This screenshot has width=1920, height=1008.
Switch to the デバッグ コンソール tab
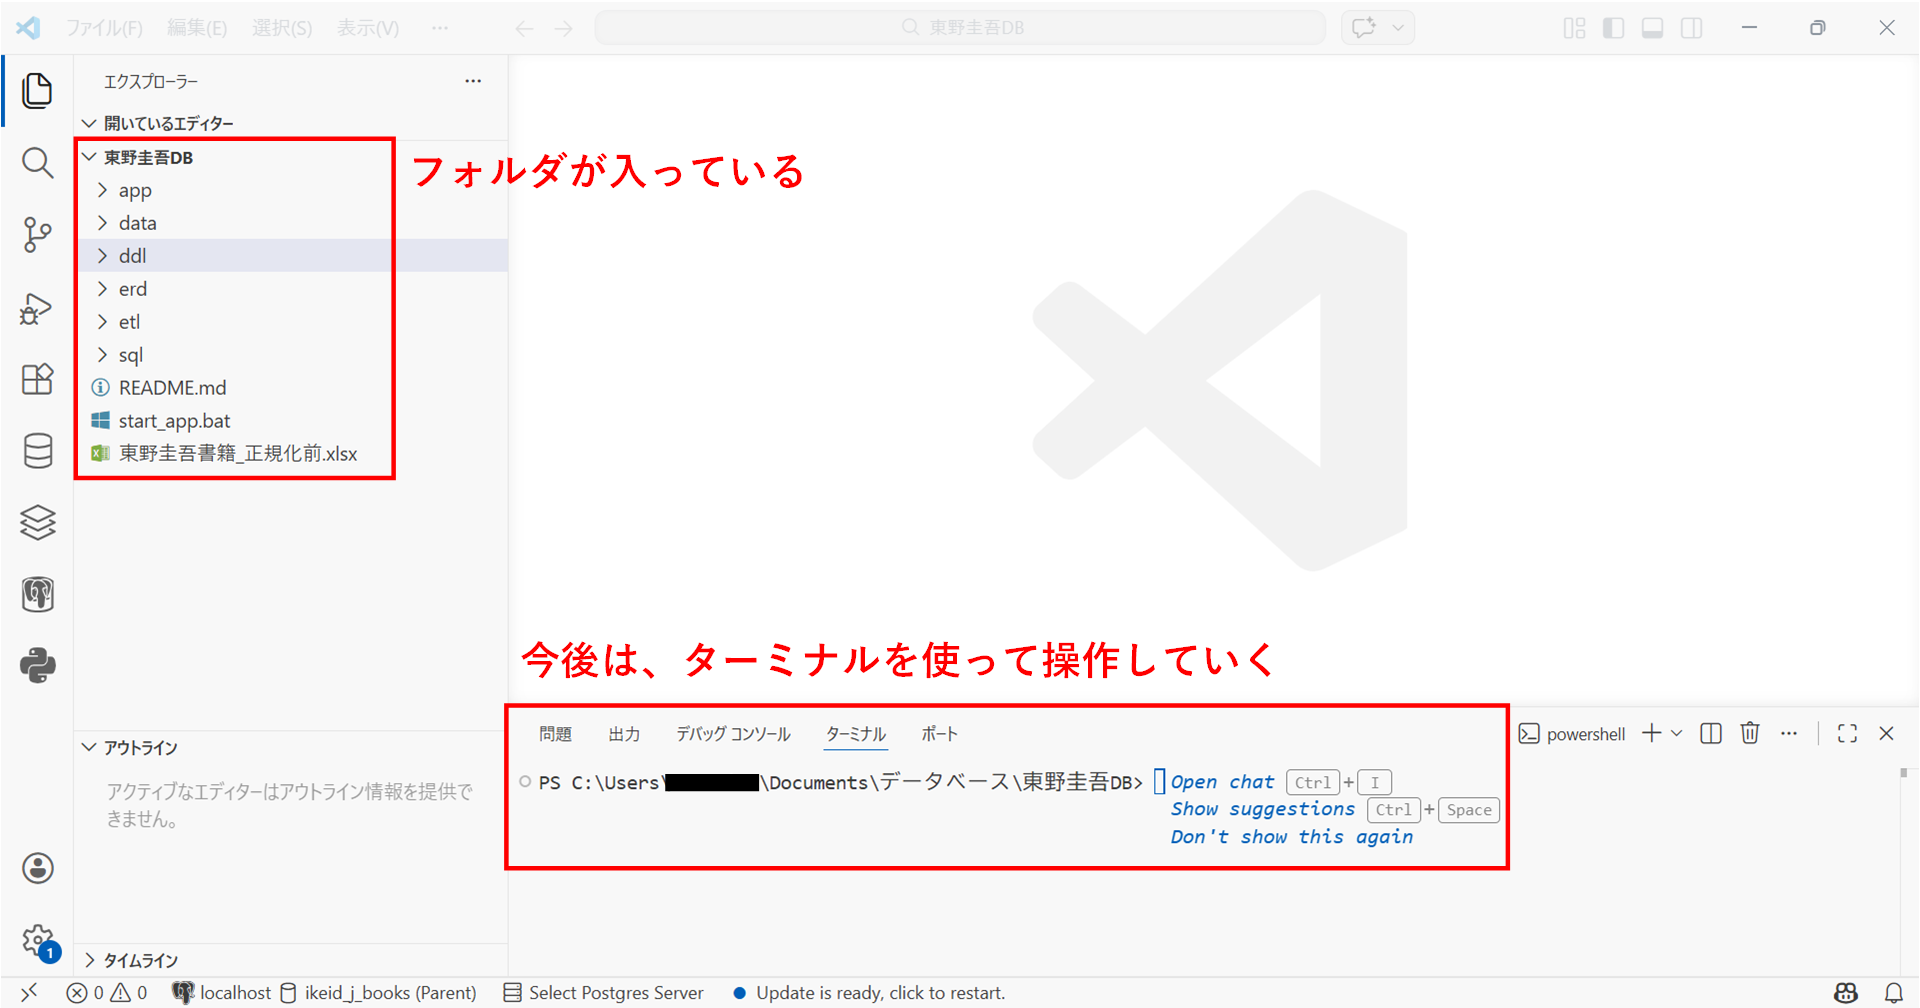tap(733, 734)
